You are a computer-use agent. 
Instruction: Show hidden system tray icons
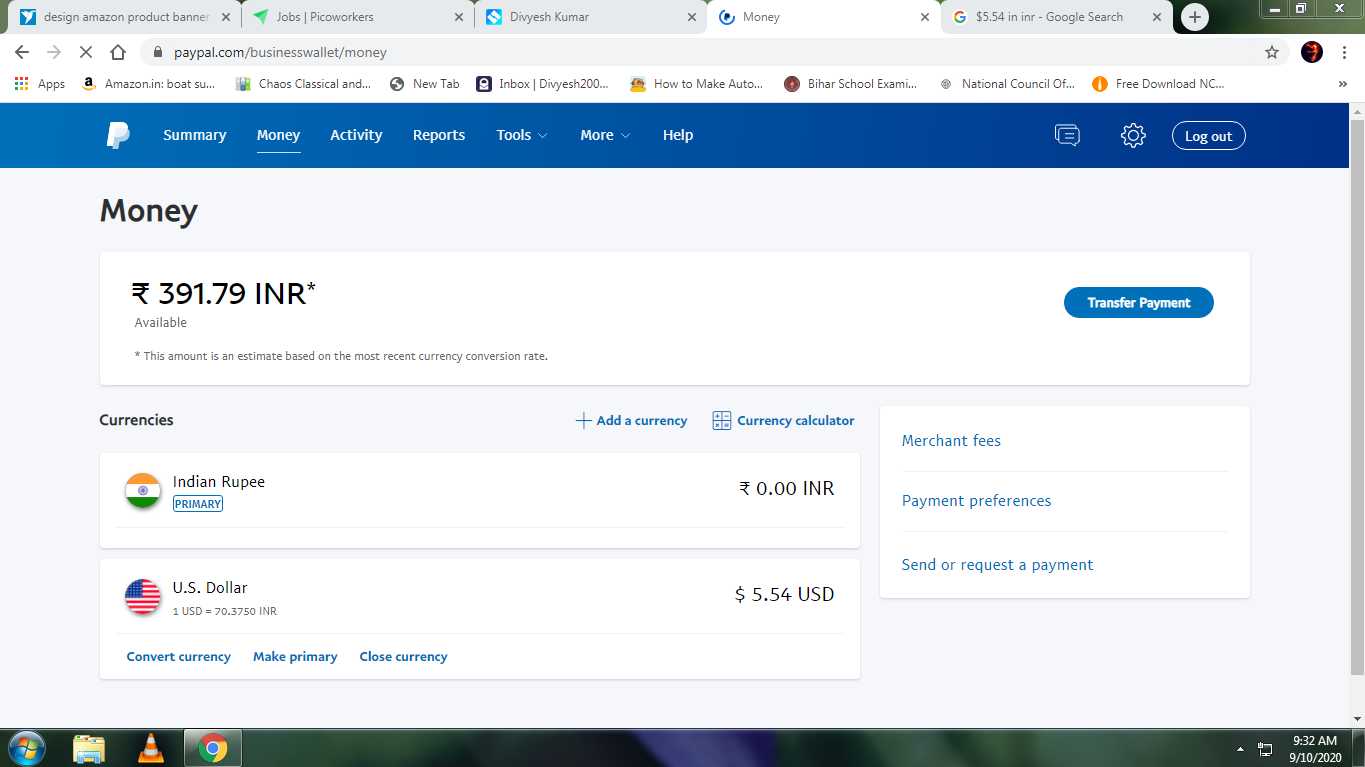coord(1240,749)
